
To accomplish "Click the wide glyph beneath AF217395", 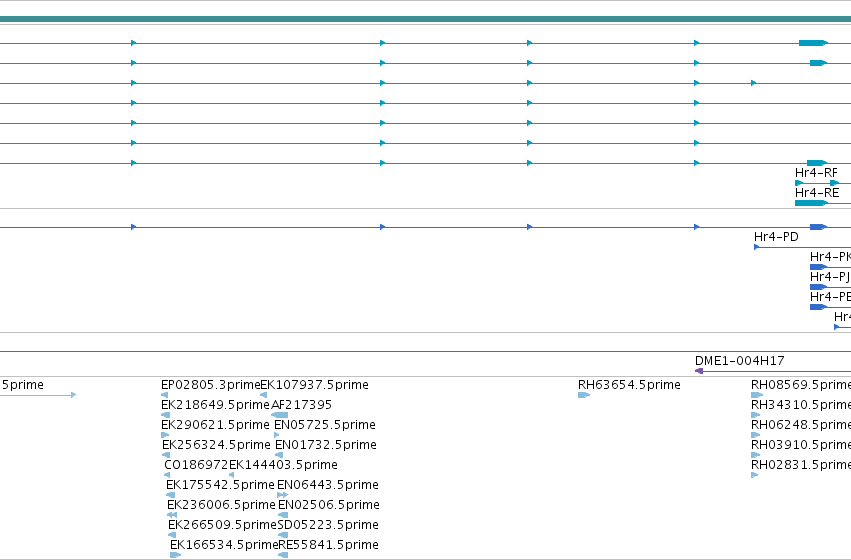I will tap(280, 415).
